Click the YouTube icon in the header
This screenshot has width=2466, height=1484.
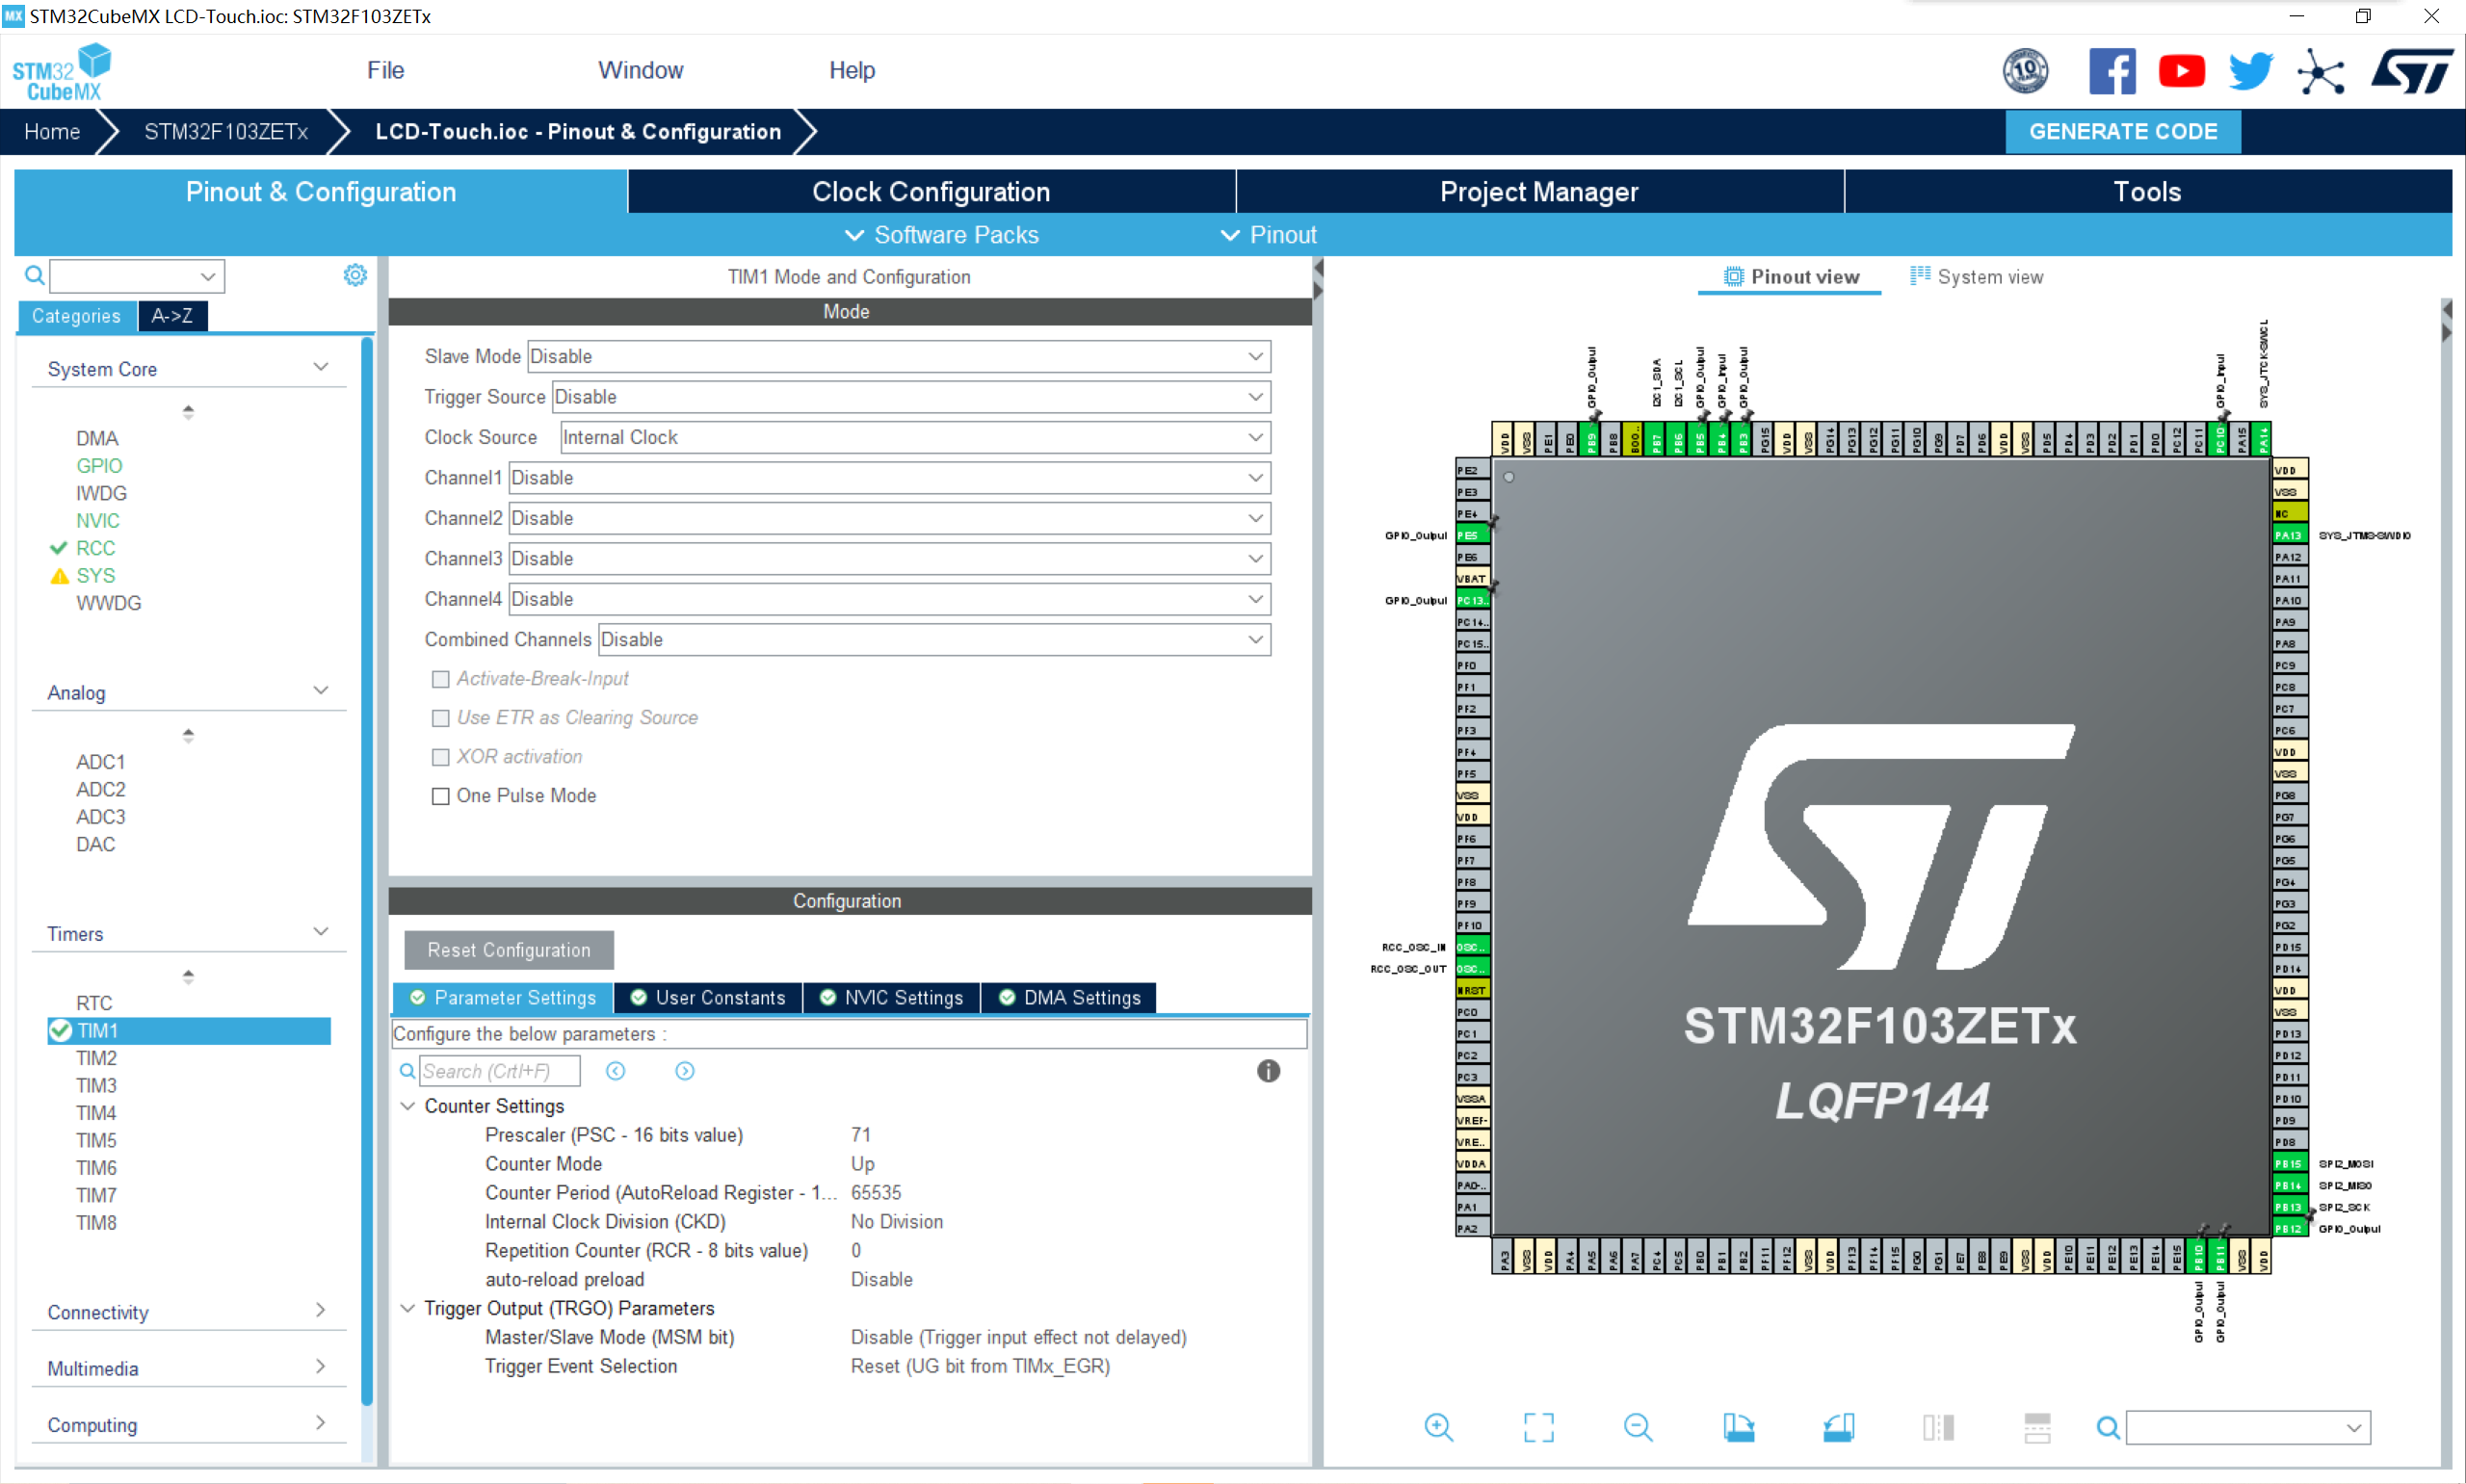2181,71
